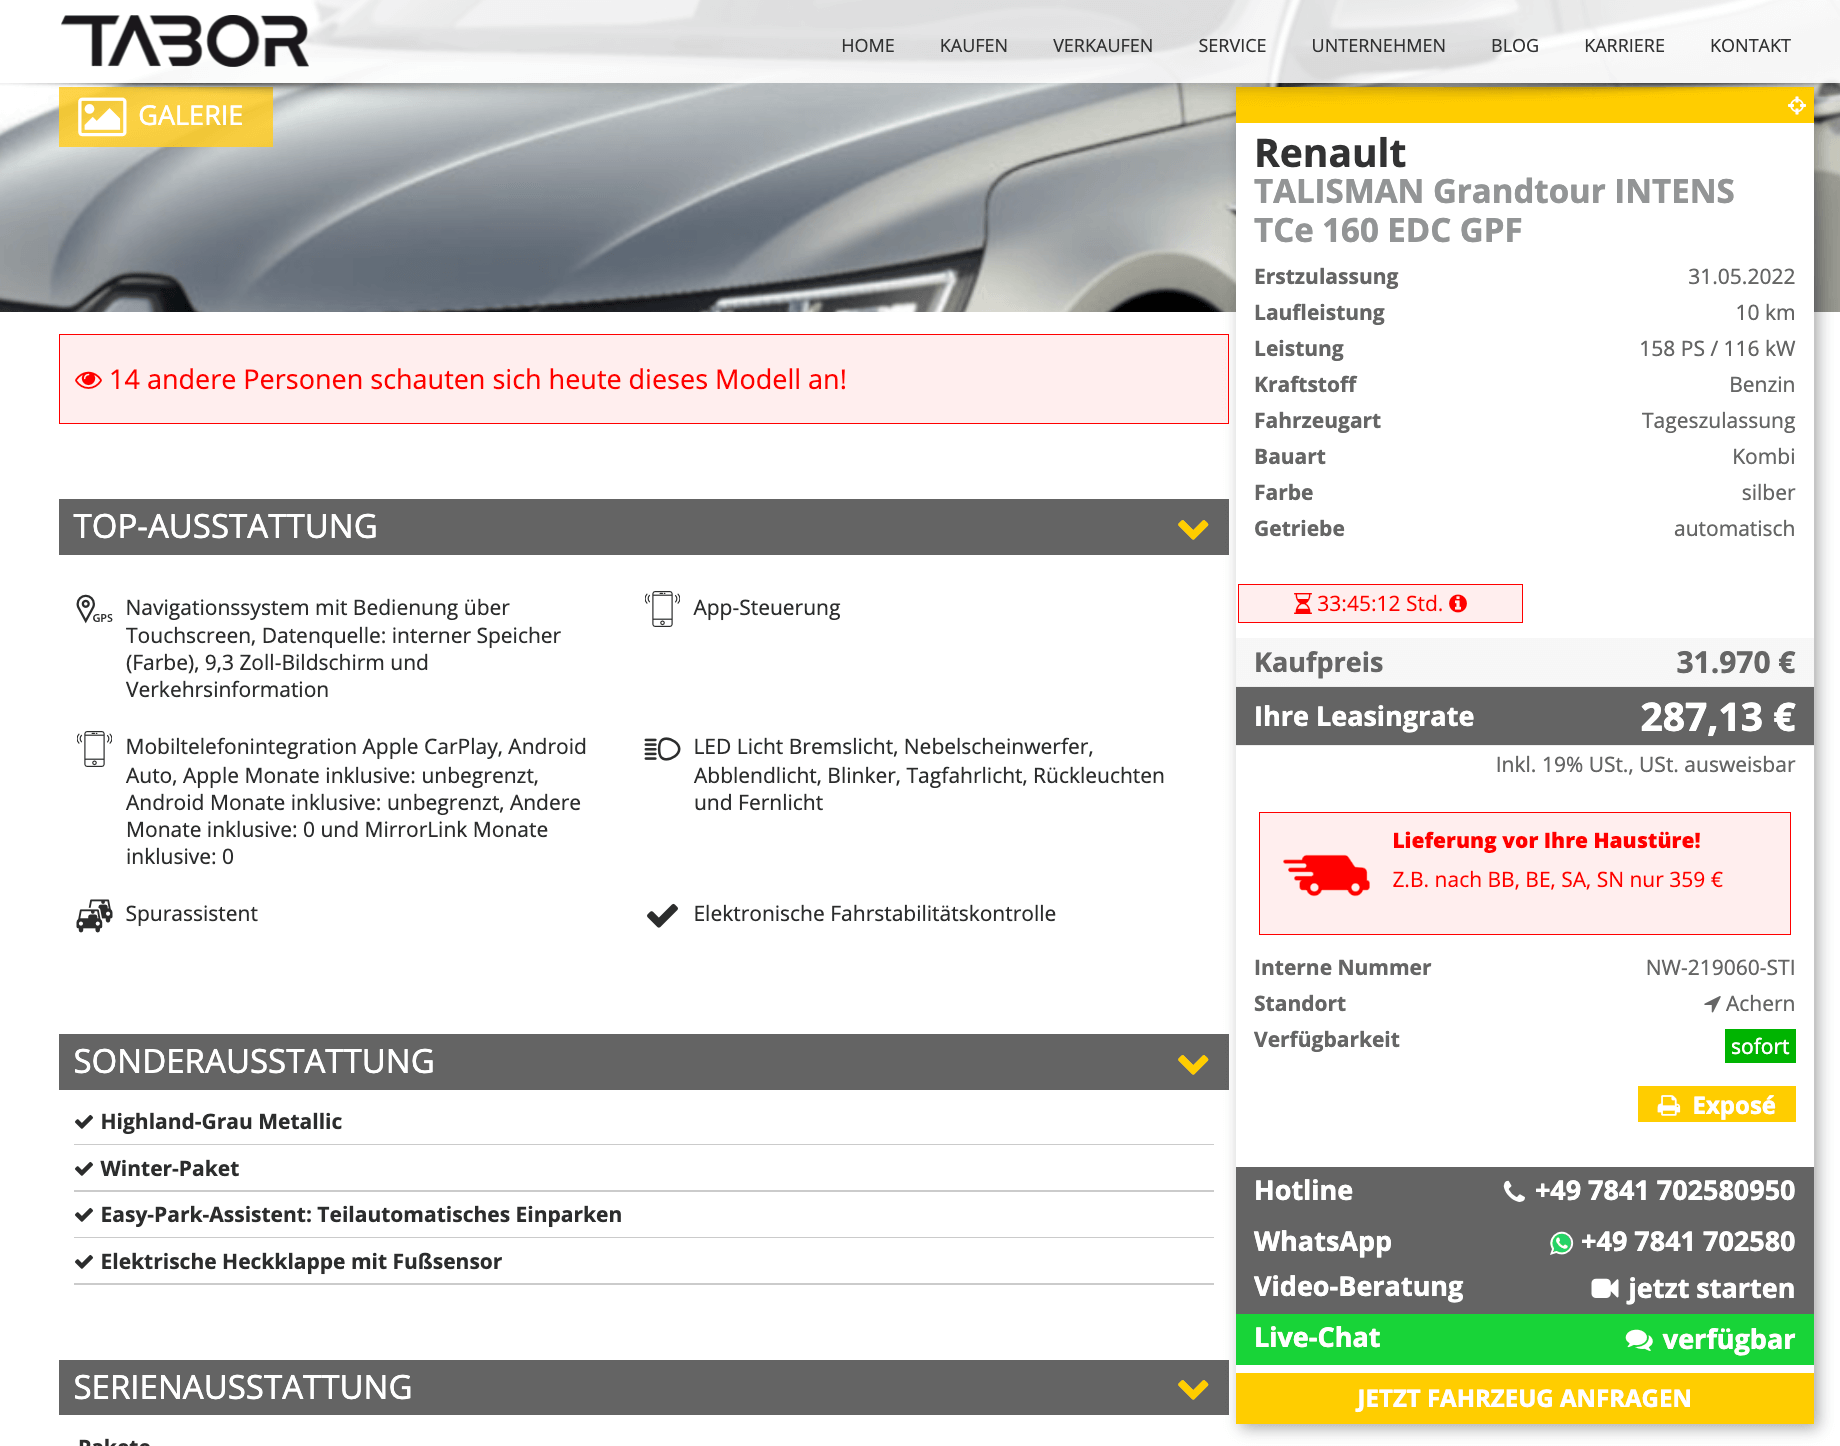
Task: Click the phone handset icon beside the Hotline number
Action: (x=1514, y=1192)
